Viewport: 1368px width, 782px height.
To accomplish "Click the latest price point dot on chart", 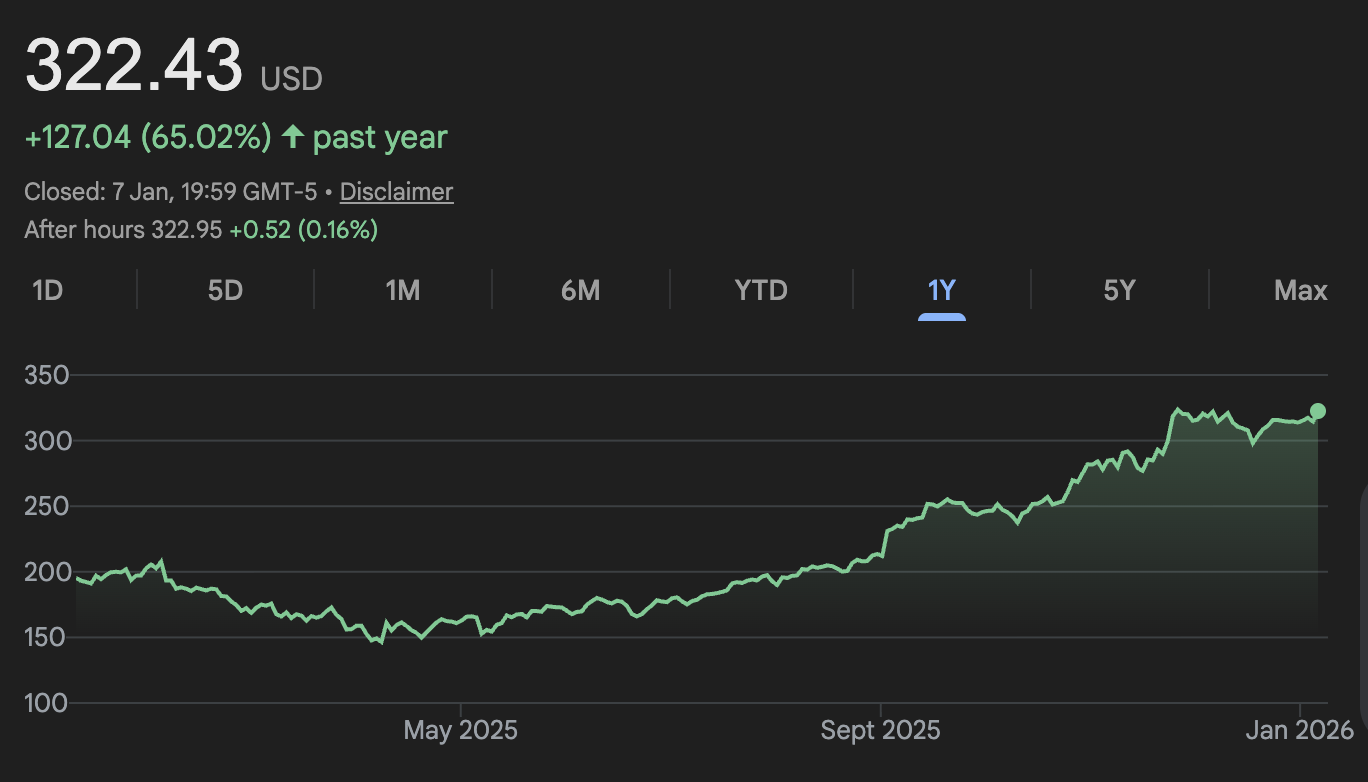I will click(1317, 410).
